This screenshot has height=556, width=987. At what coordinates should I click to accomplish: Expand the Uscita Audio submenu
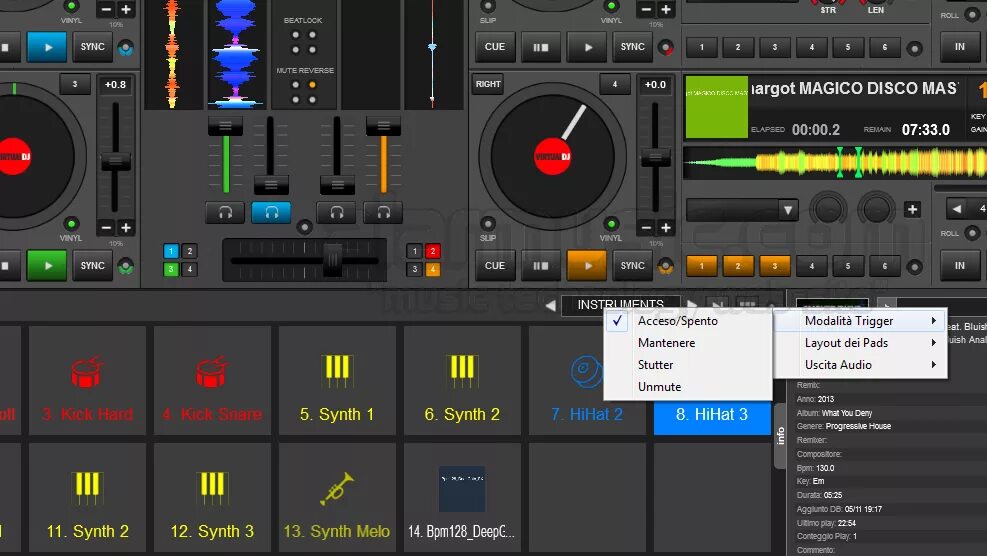[860, 365]
